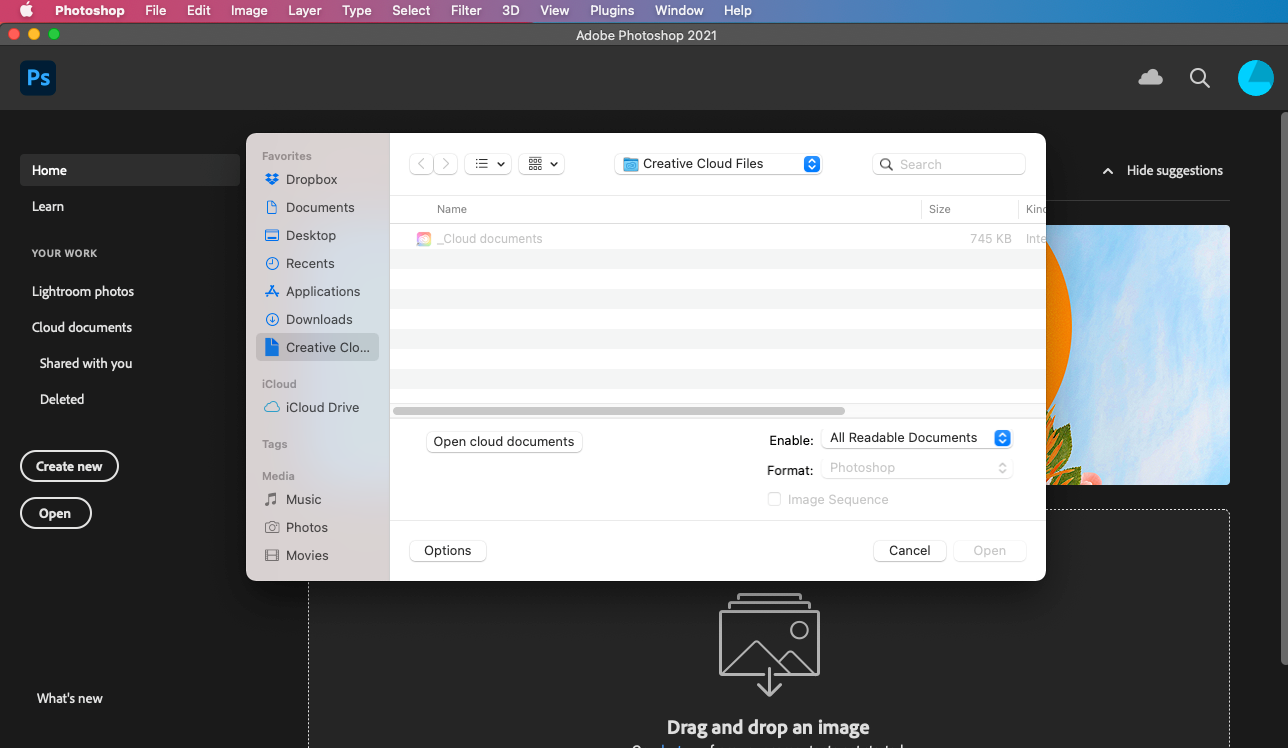Click the suggestion artwork thumbnail

coord(1138,355)
